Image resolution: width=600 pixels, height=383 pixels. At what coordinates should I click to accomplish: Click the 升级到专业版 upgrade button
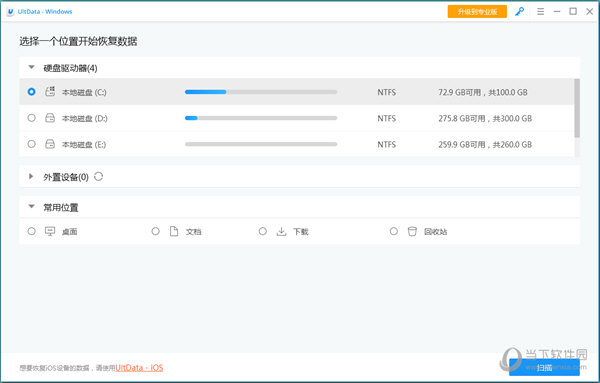(477, 11)
